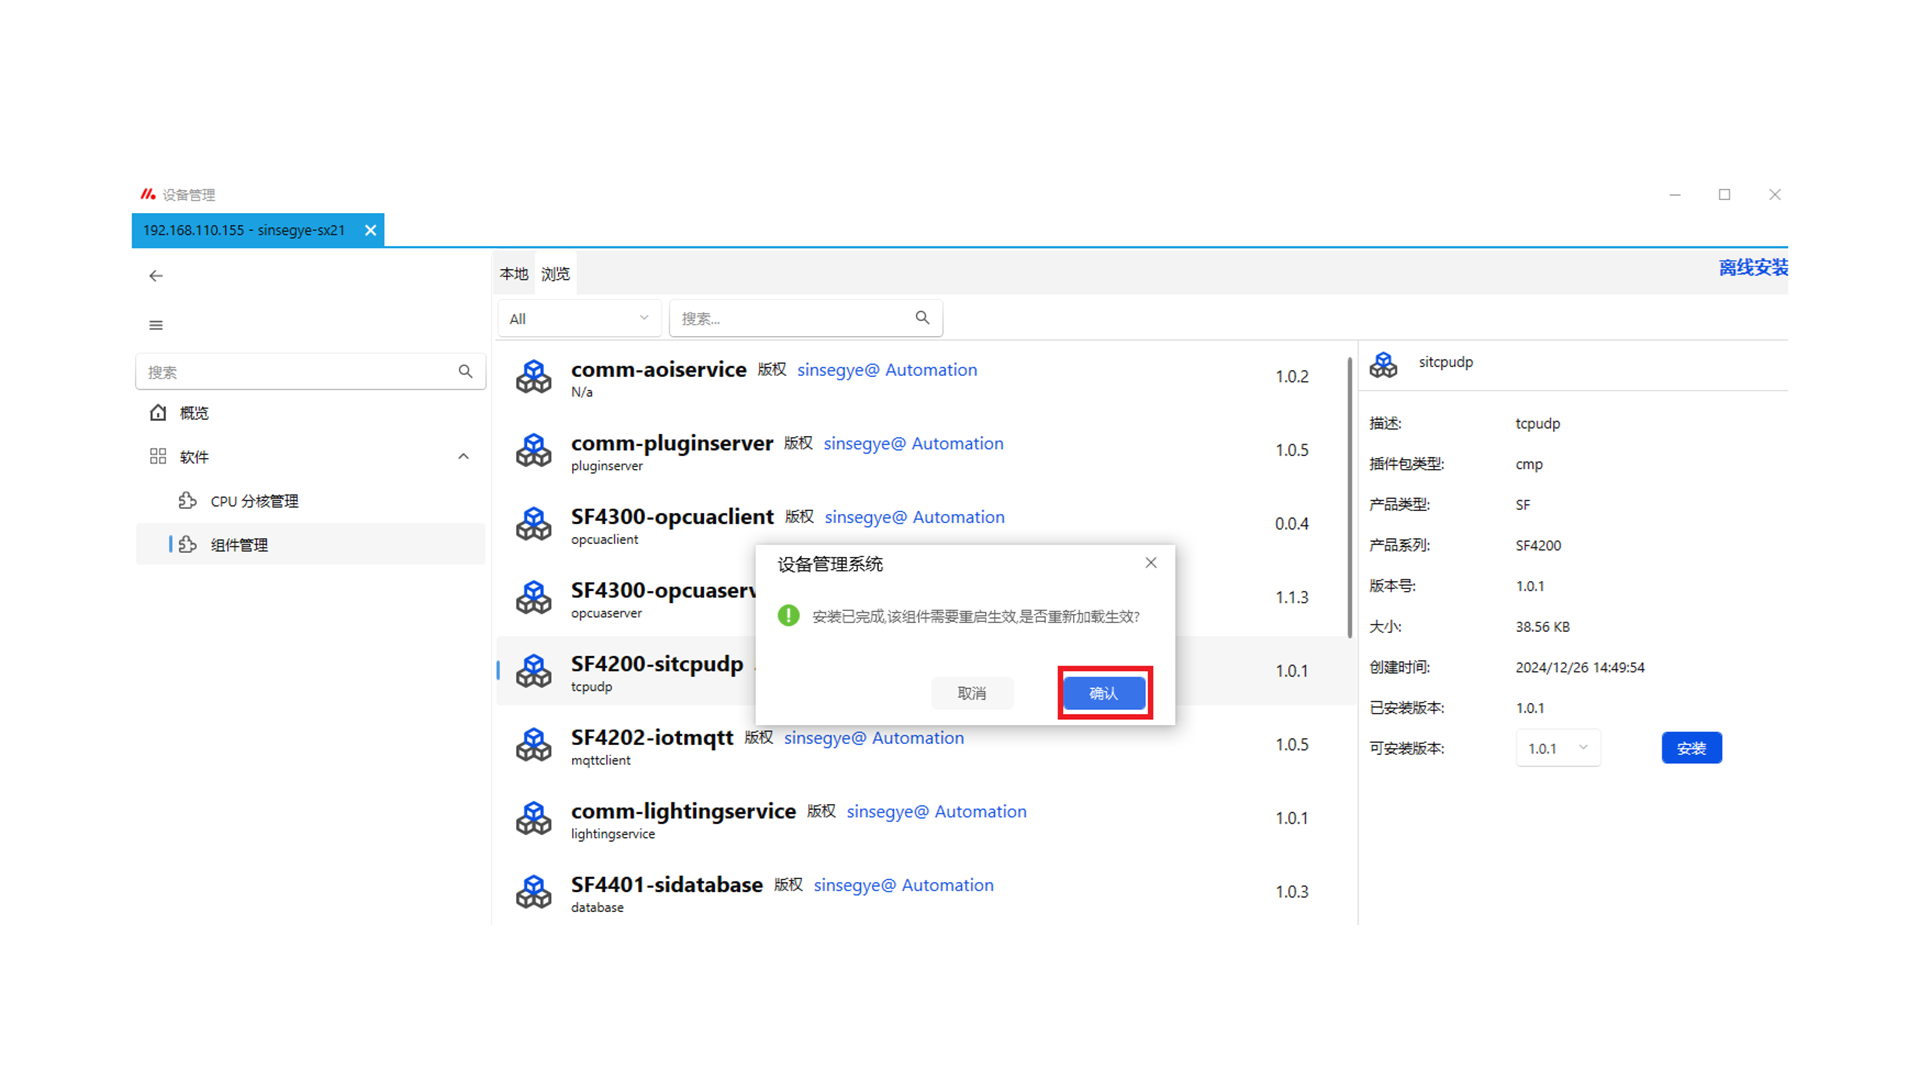The width and height of the screenshot is (1920, 1080).
Task: Click the home icon next to 概览
Action: 158,413
